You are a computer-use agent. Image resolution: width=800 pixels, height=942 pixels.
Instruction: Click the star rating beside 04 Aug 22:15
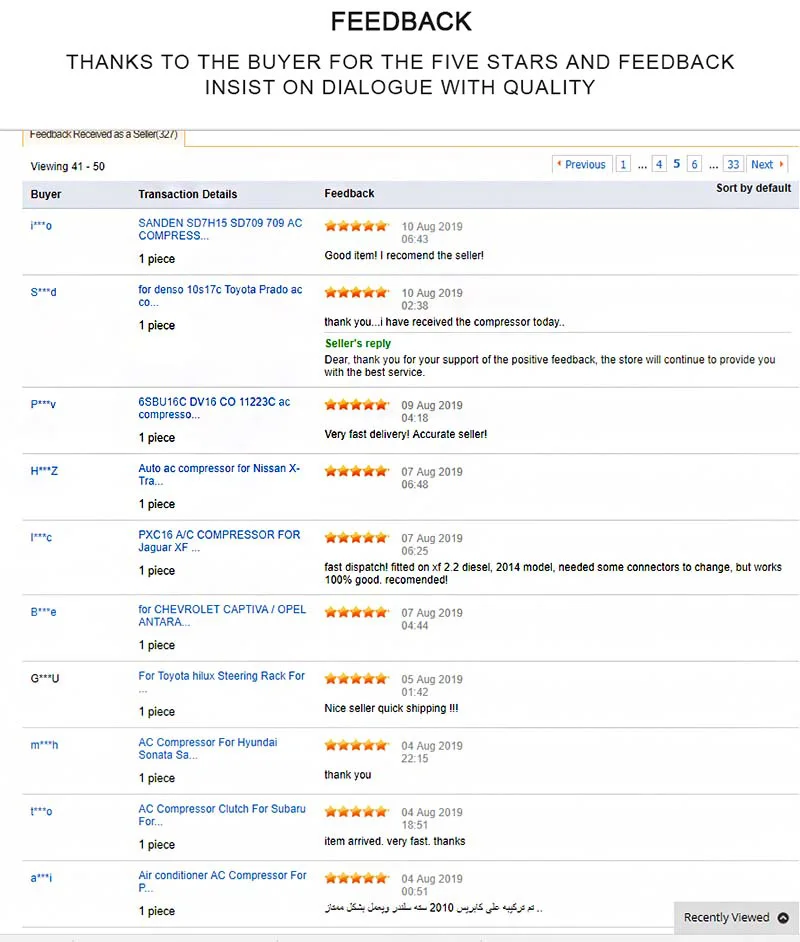tap(357, 745)
